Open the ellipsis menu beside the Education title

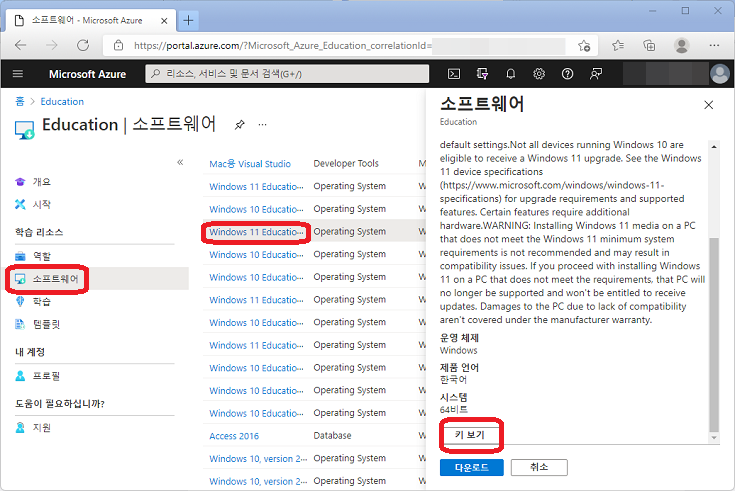coord(262,125)
